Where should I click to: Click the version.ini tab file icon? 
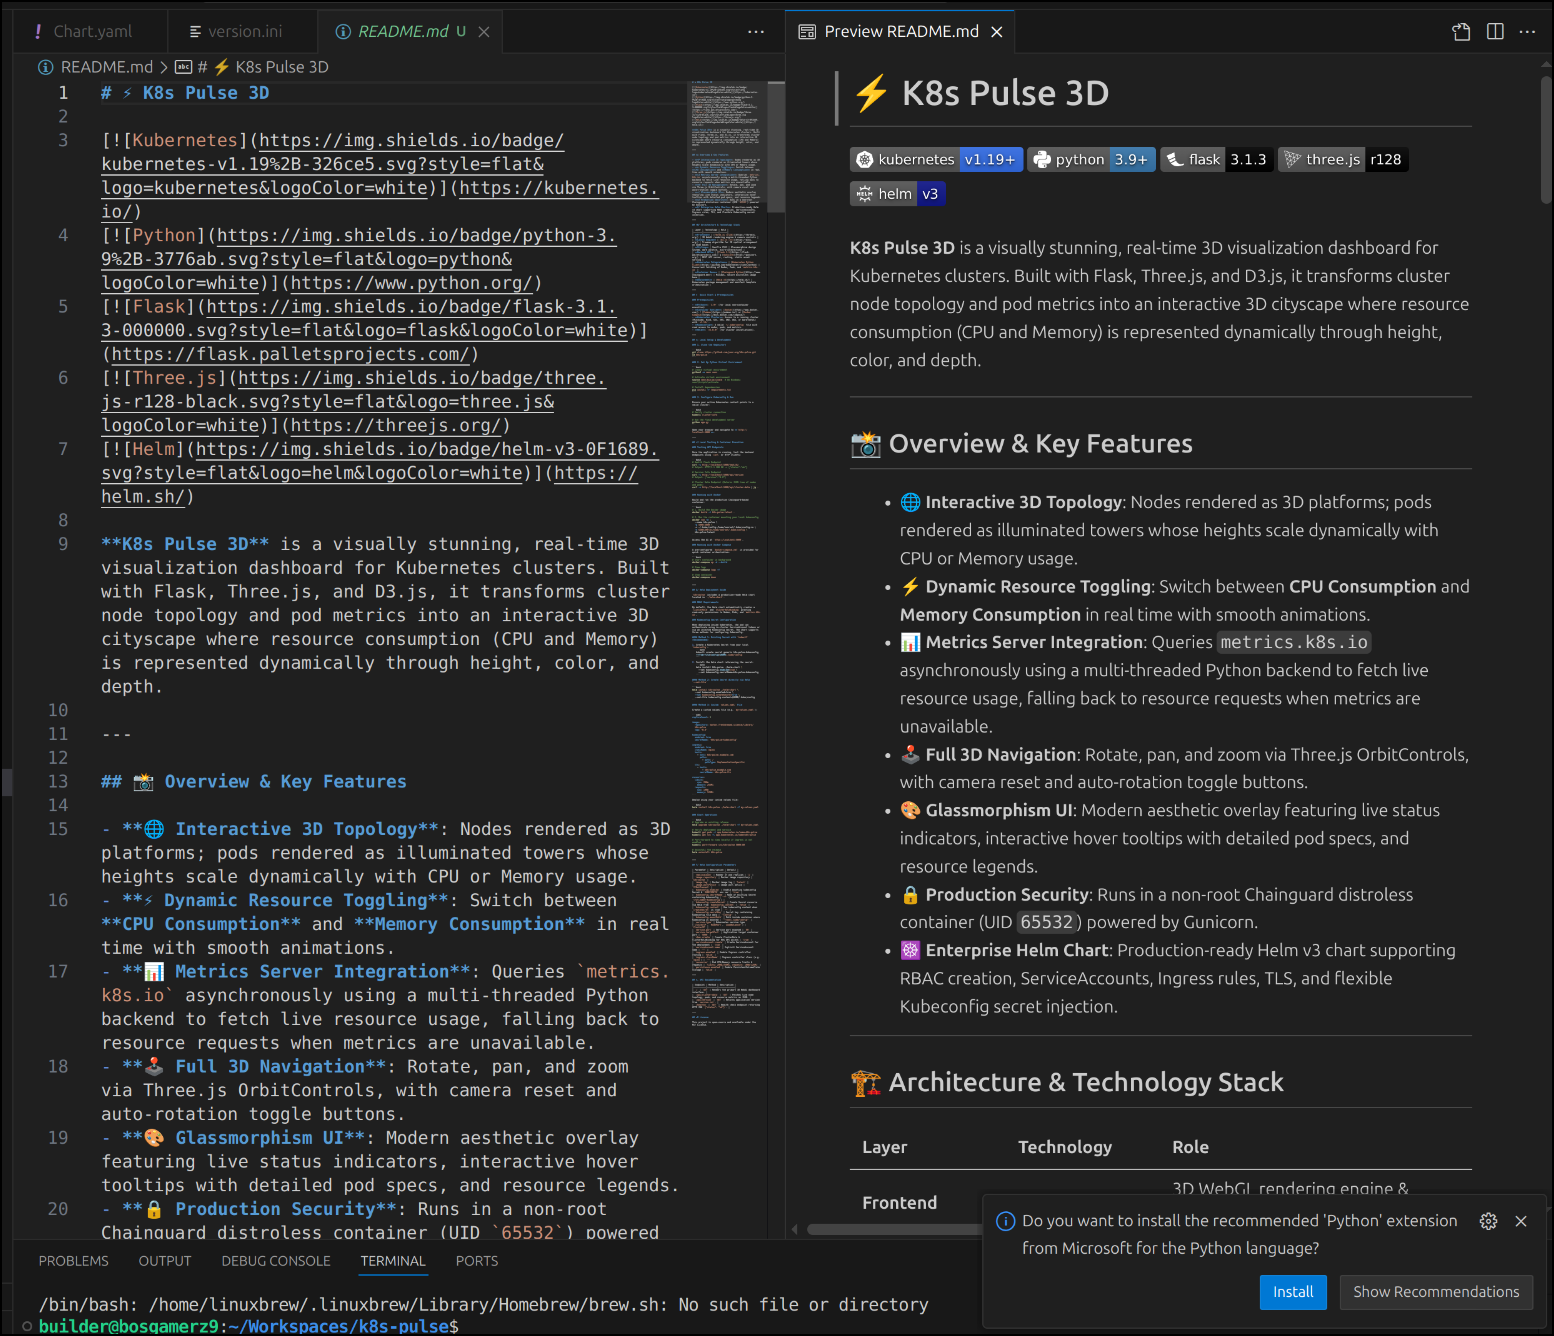coord(195,32)
